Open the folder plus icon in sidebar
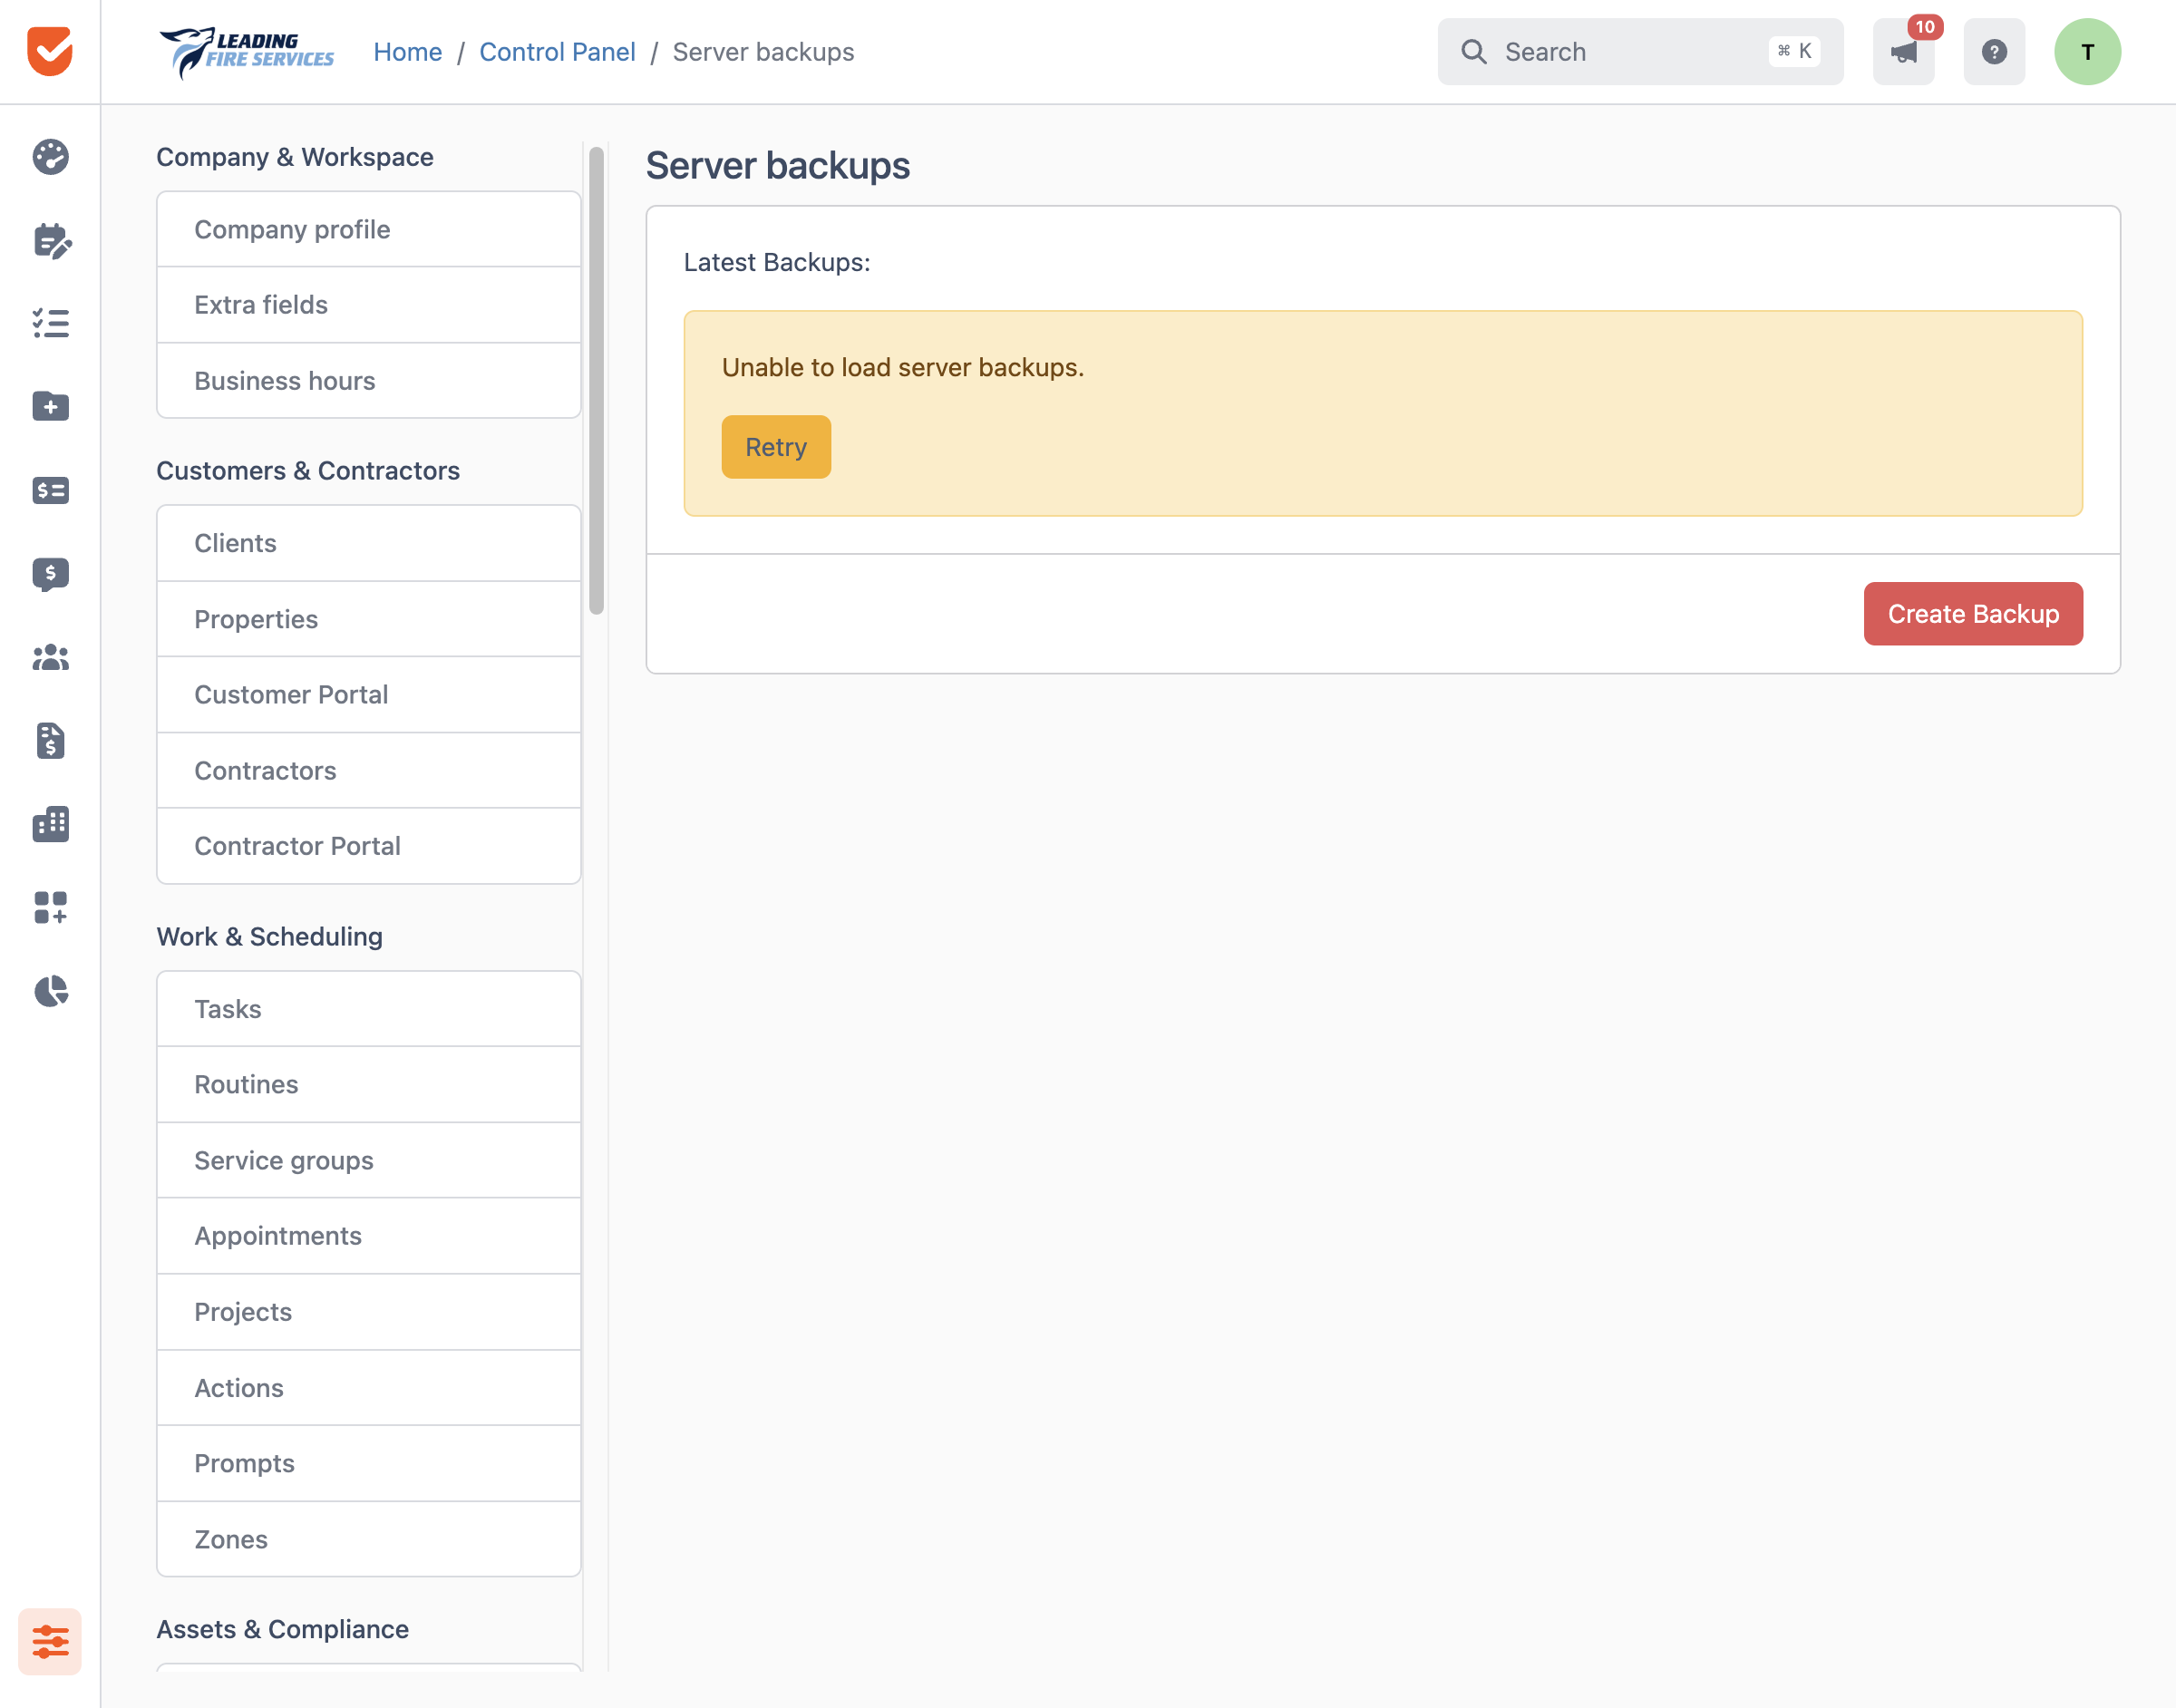2176x1708 pixels. (50, 406)
